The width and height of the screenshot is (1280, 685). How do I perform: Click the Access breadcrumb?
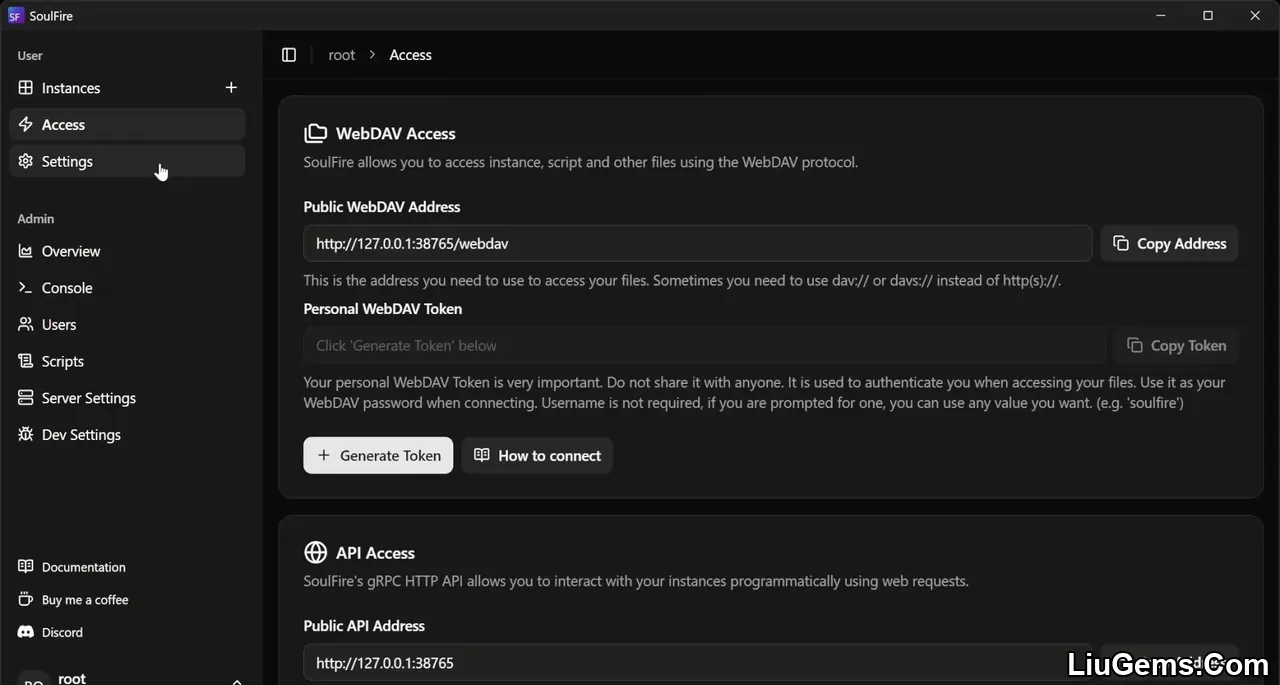tap(410, 55)
